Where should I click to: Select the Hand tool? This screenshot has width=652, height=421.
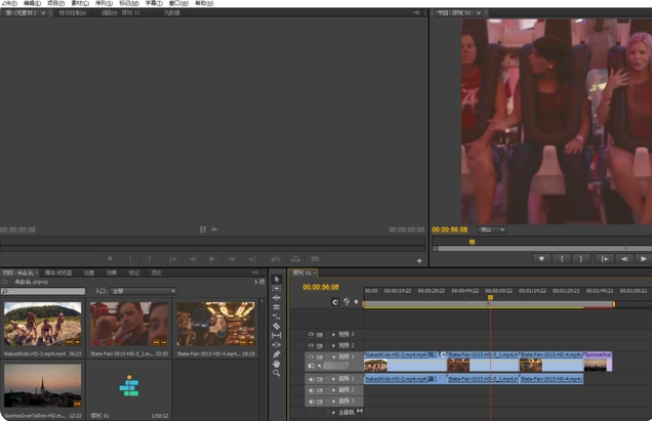(x=277, y=363)
